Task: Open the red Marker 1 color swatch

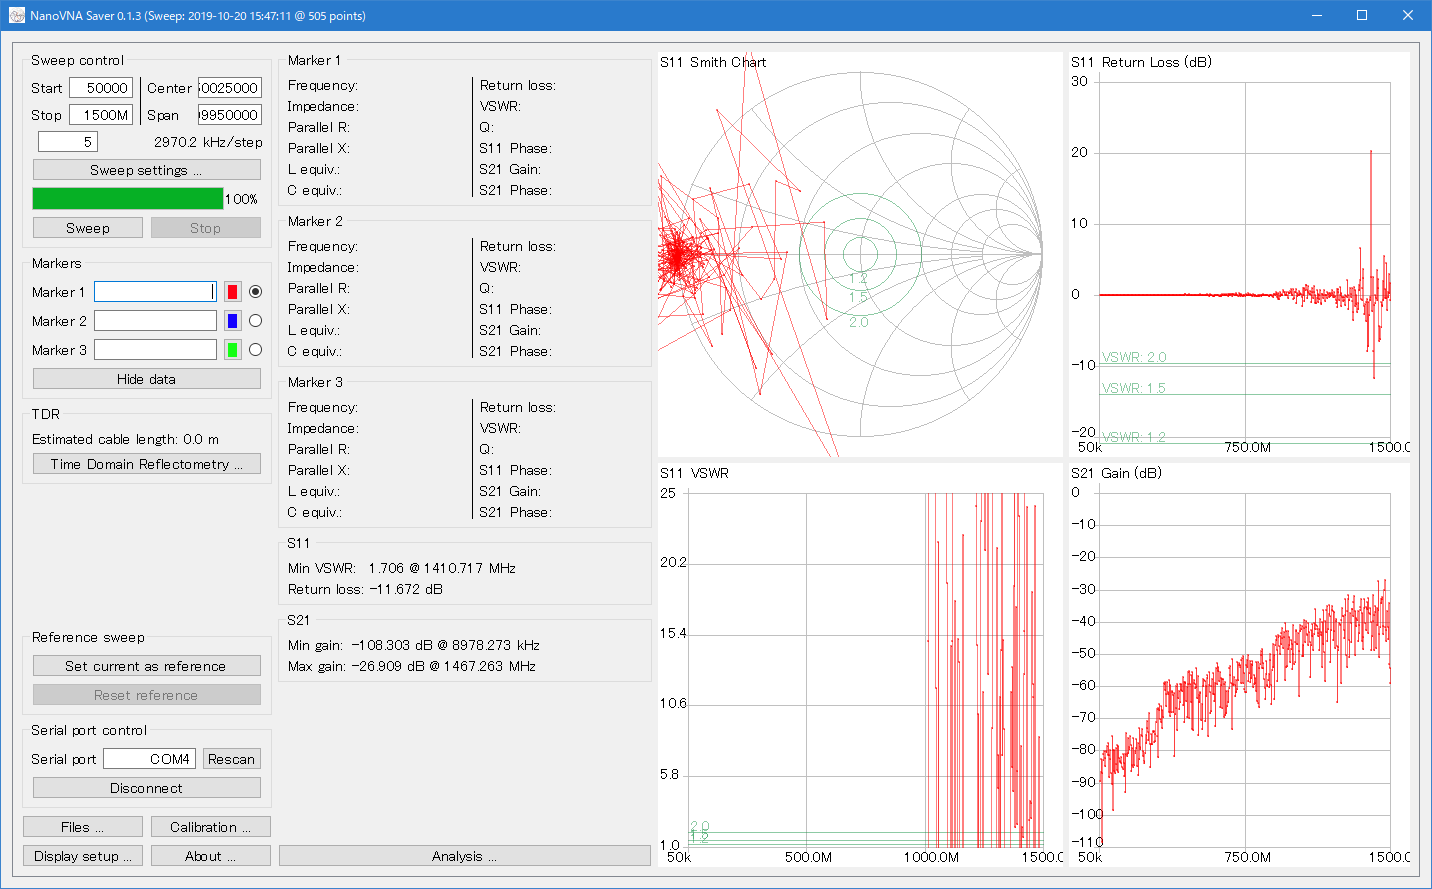Action: [x=232, y=292]
